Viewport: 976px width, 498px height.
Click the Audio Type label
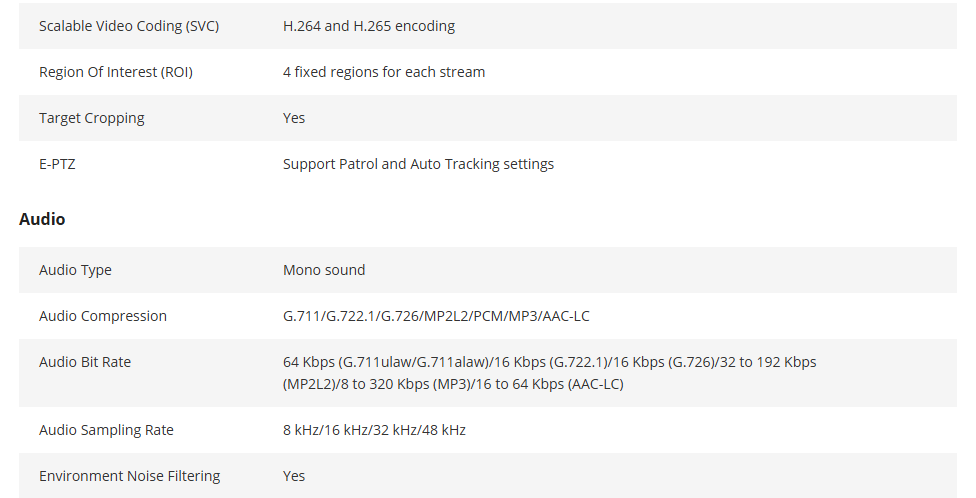(75, 270)
